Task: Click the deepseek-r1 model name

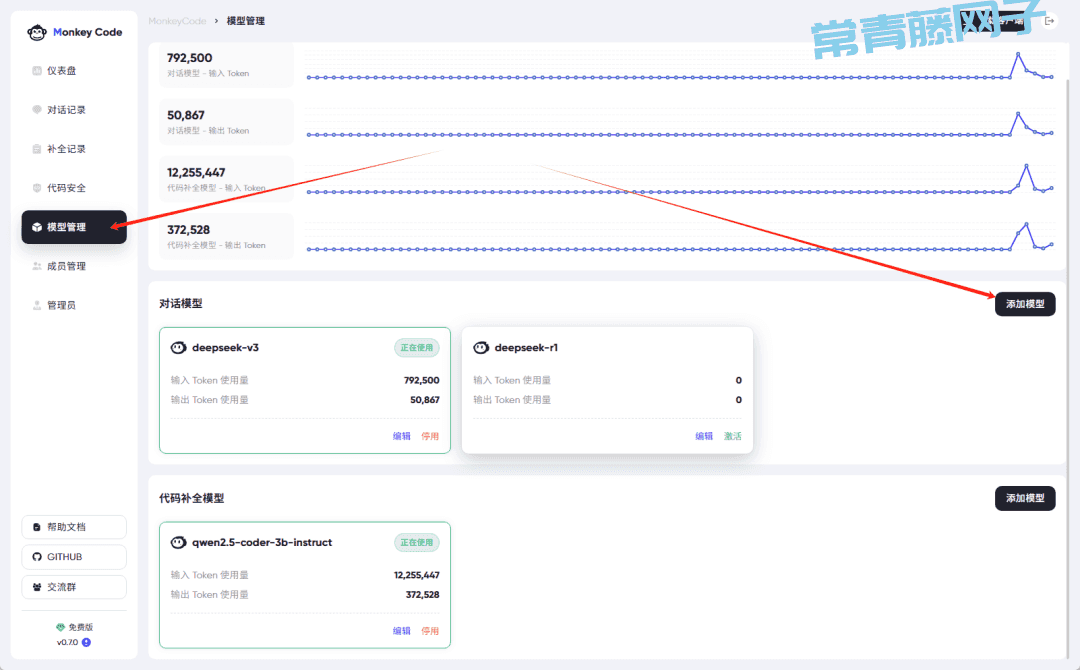Action: point(526,348)
